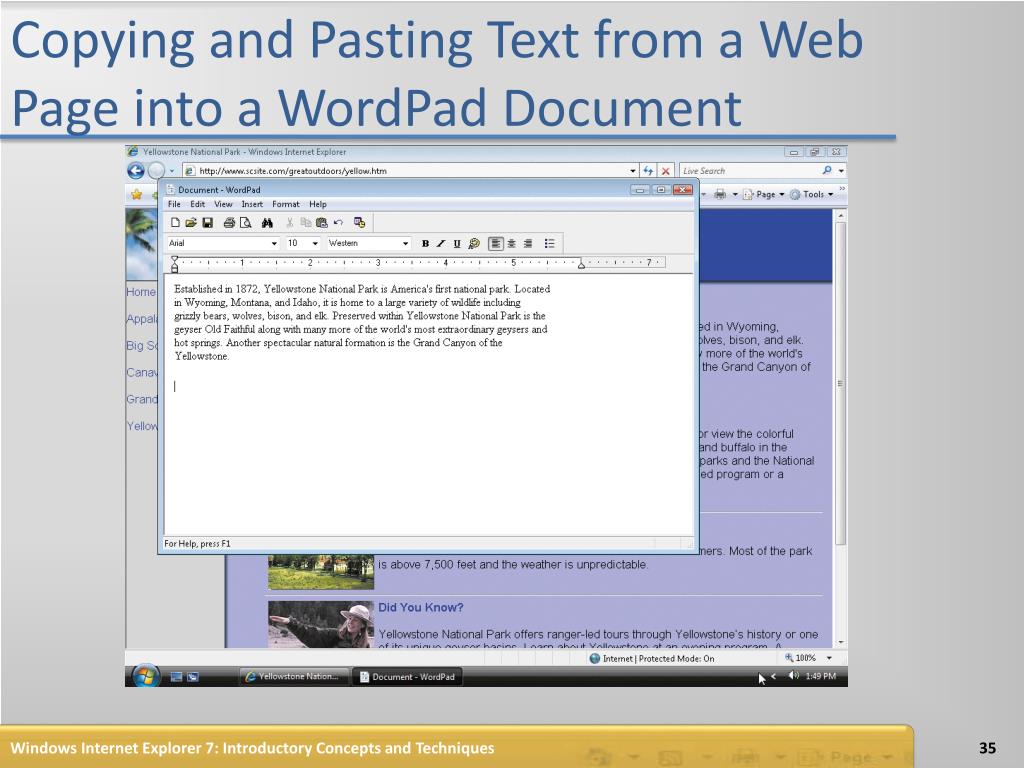Click the ranger woman photo thumbnail

pos(321,624)
